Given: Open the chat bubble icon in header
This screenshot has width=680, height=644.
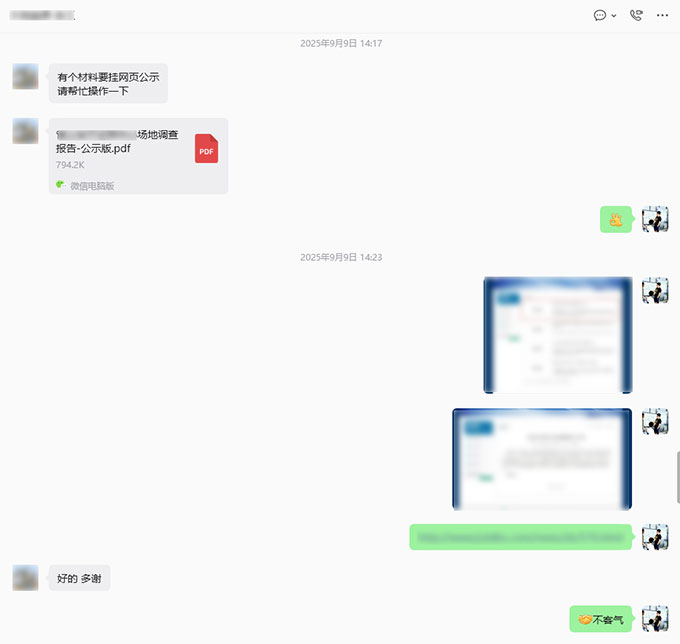Looking at the screenshot, I should click(x=600, y=16).
